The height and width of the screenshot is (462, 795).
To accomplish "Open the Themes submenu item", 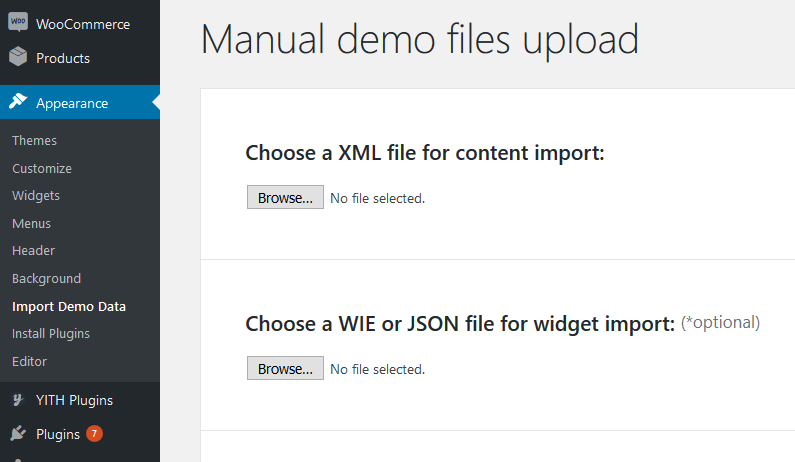I will click(34, 140).
